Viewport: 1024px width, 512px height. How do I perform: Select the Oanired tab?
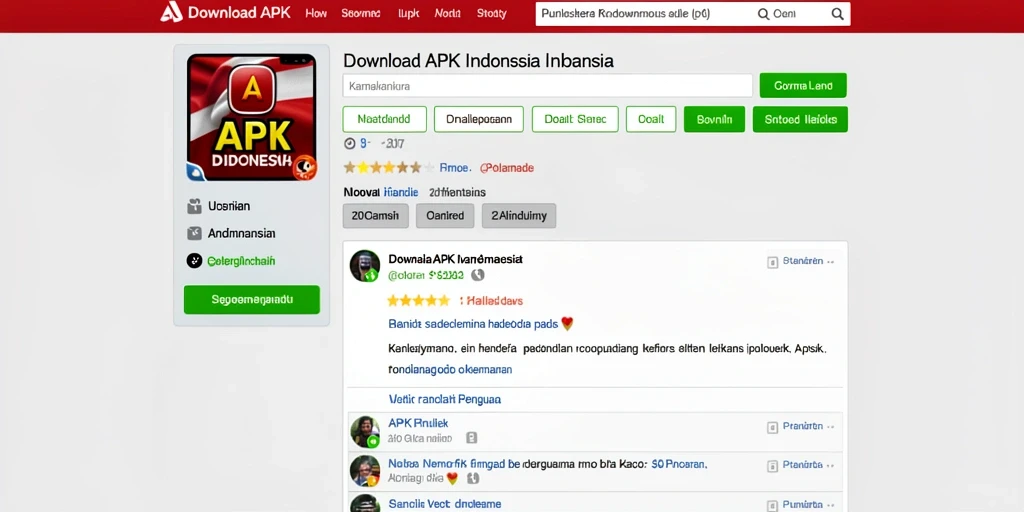click(445, 216)
